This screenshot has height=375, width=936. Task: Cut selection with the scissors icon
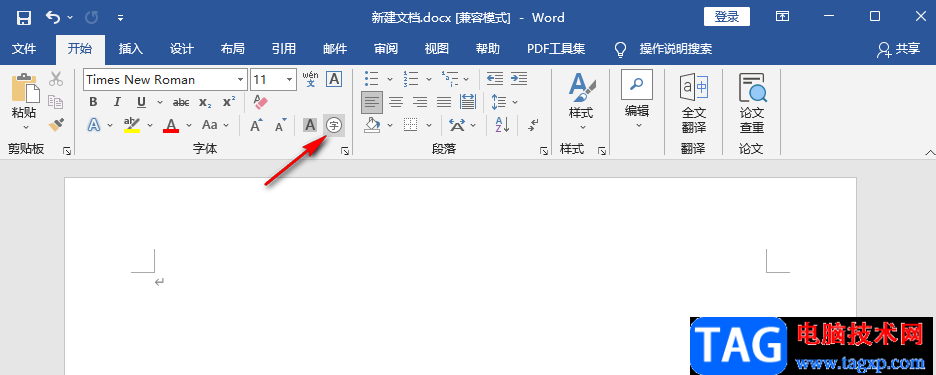pyautogui.click(x=56, y=79)
